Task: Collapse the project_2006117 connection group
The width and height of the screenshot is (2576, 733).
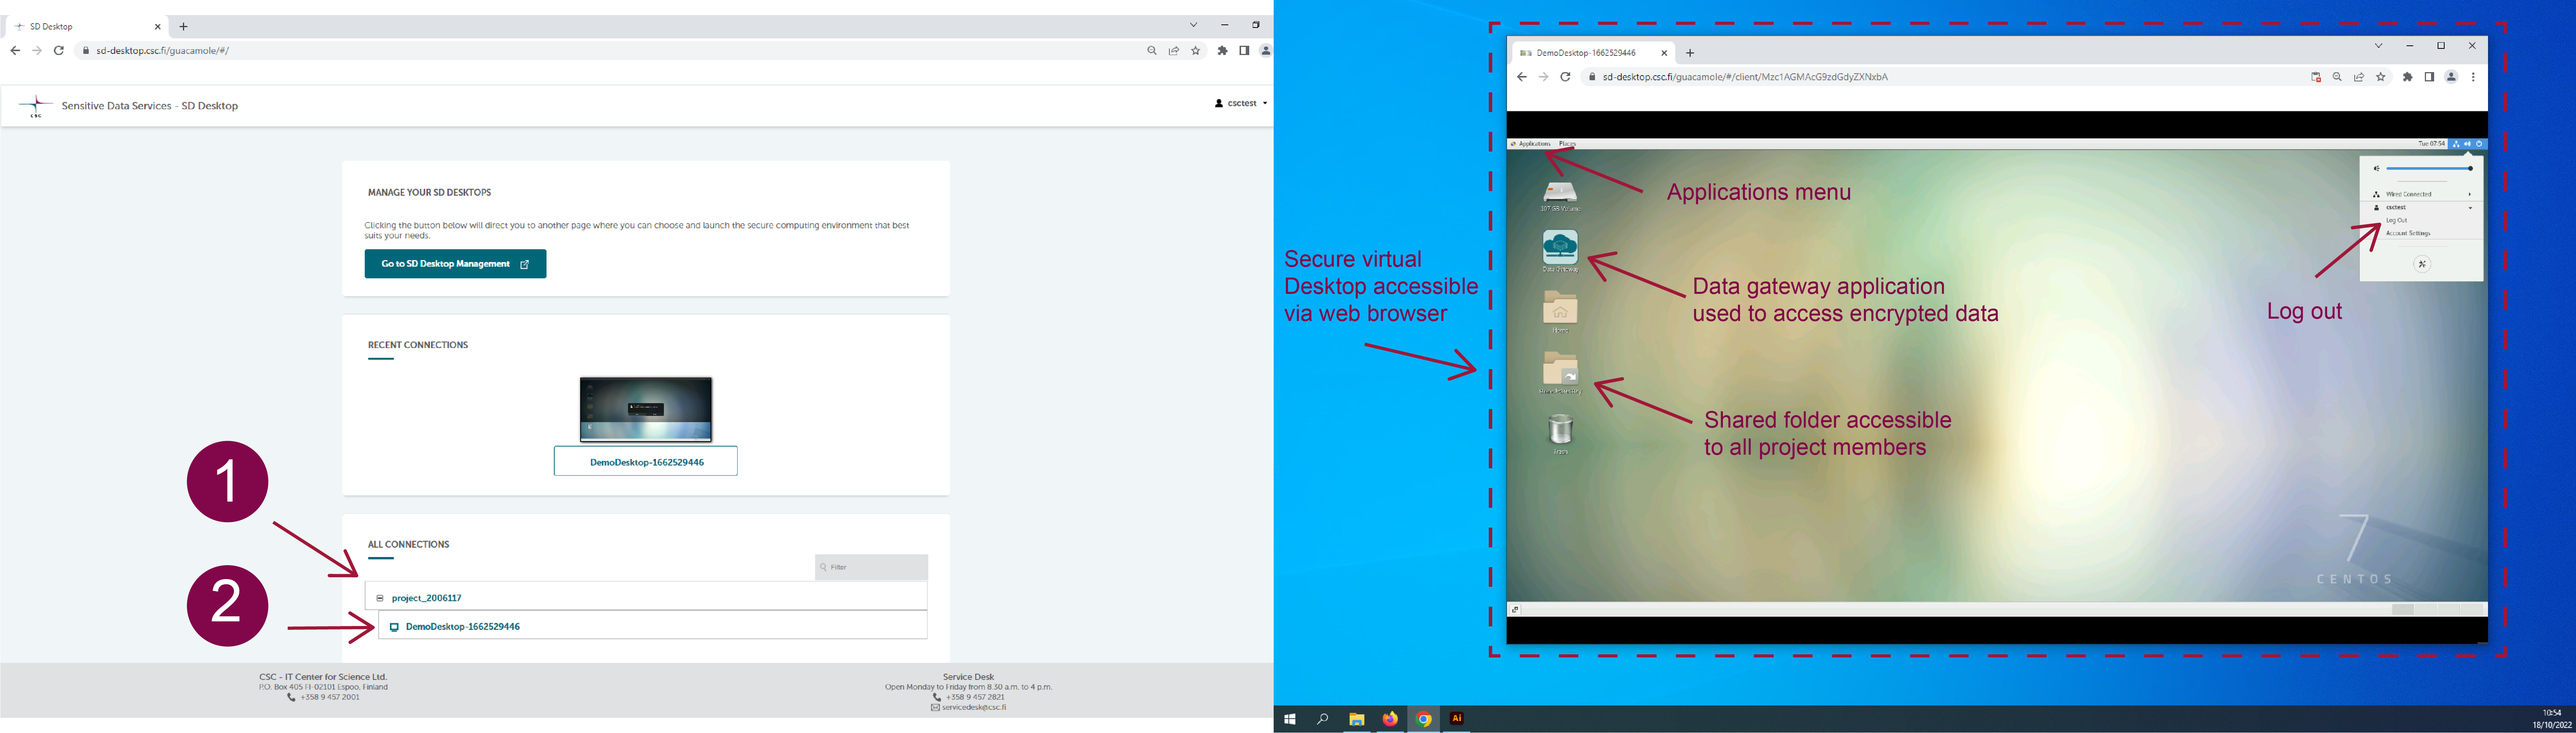Action: (380, 598)
